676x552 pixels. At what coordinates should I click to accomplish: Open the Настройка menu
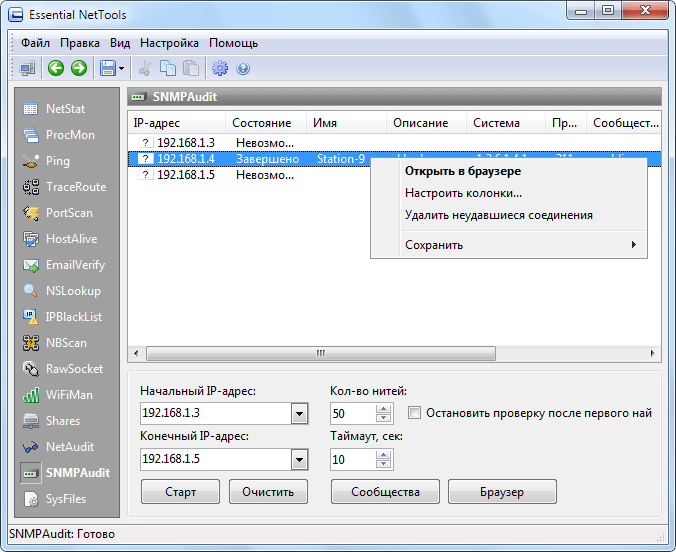point(169,43)
